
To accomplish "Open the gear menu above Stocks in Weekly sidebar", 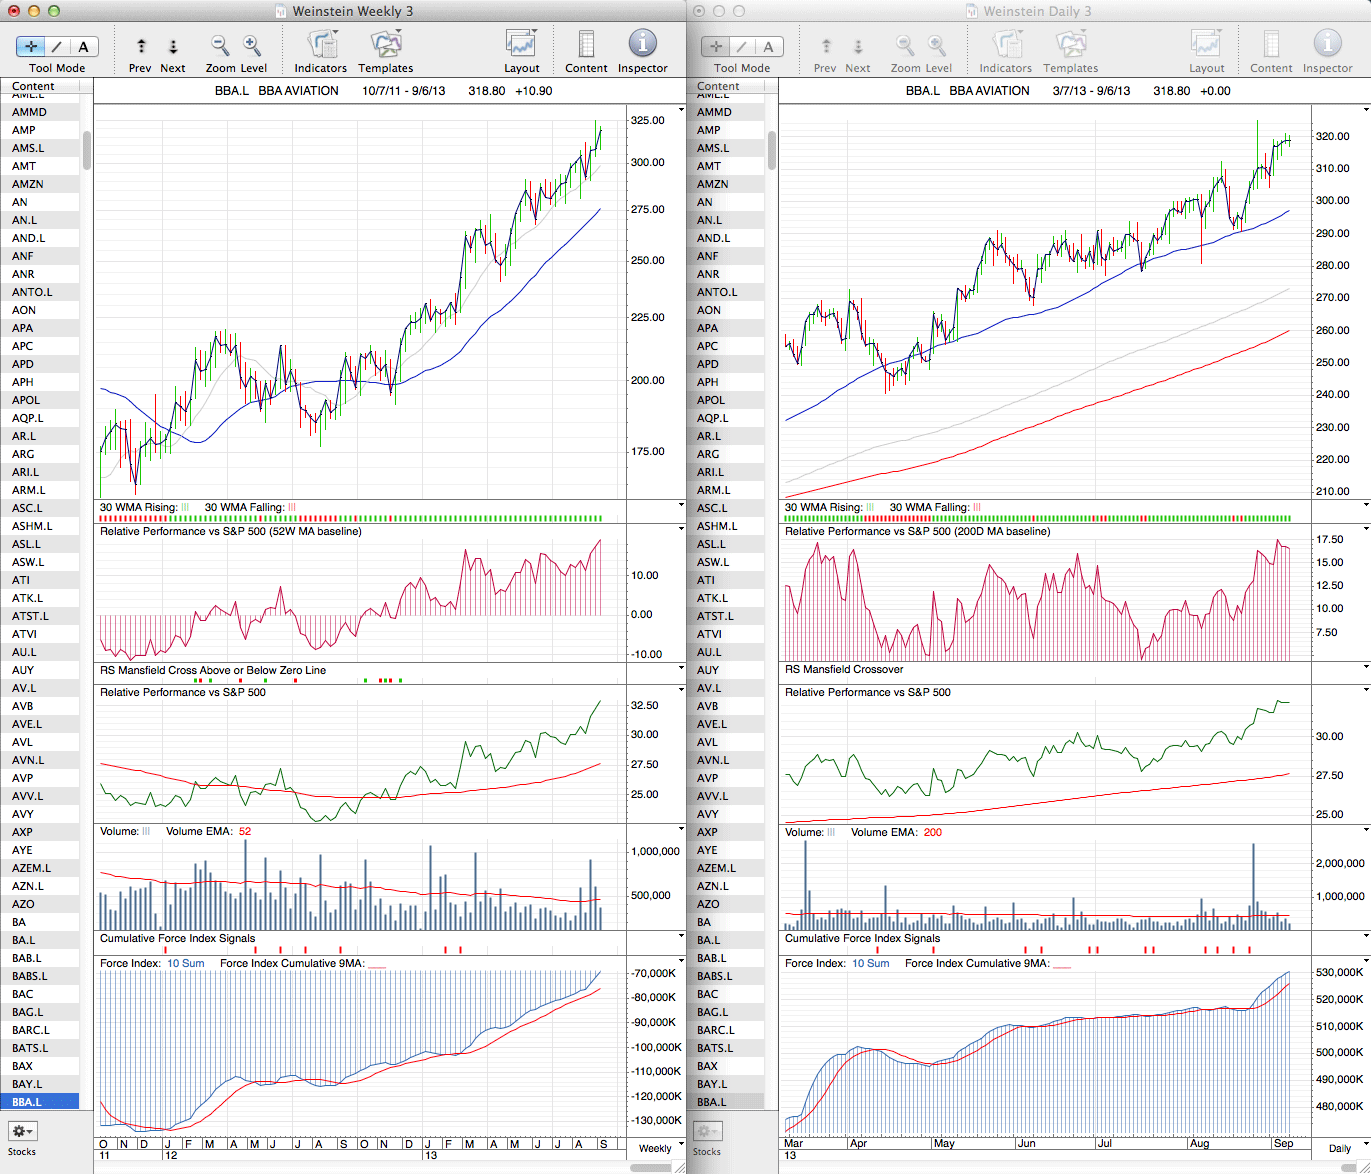I will (x=22, y=1131).
